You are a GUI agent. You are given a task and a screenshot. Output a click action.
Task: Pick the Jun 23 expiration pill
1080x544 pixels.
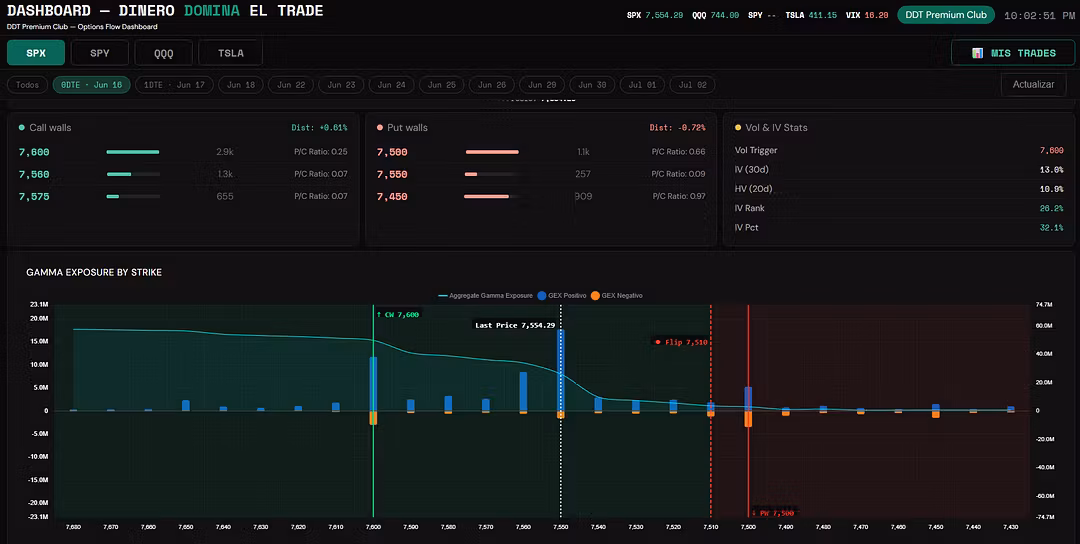[x=342, y=85]
